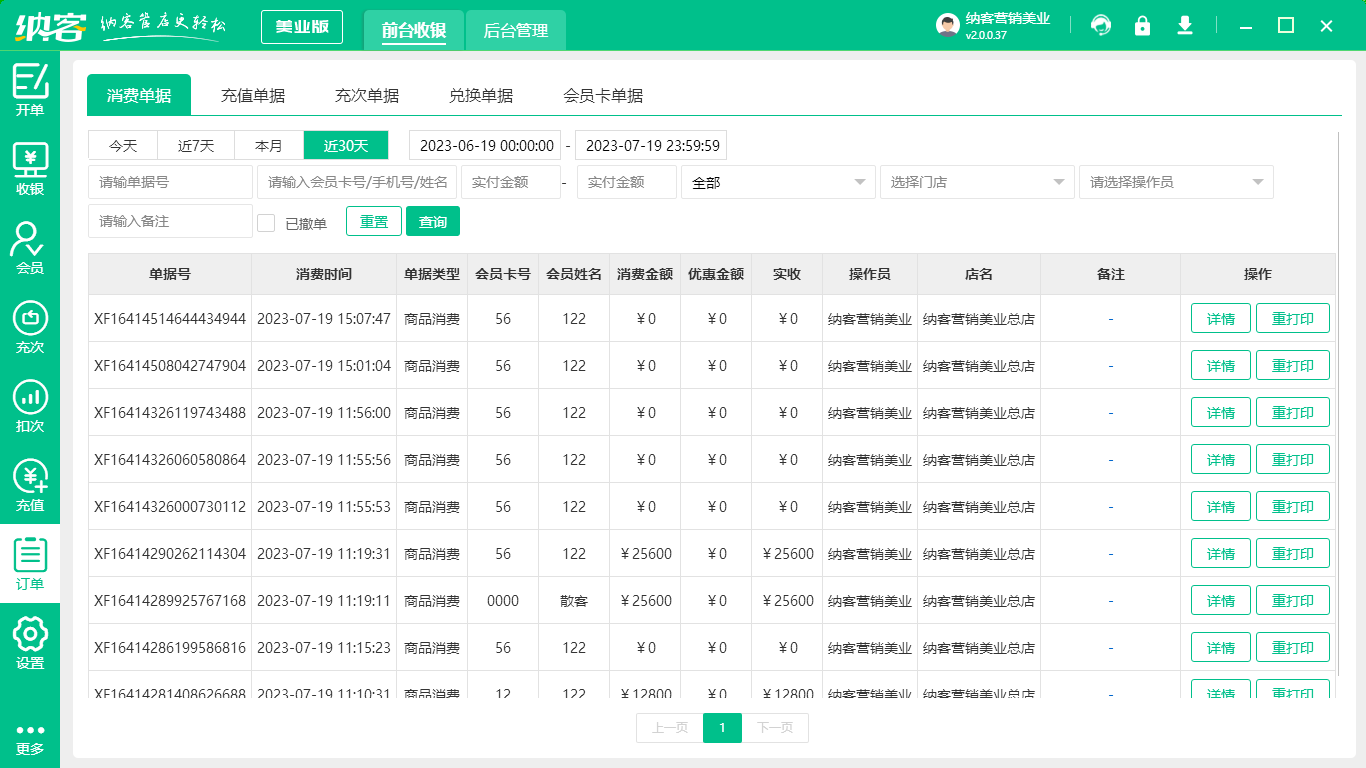Switch to the 充值单据 tab
Image resolution: width=1366 pixels, height=768 pixels.
tap(253, 95)
